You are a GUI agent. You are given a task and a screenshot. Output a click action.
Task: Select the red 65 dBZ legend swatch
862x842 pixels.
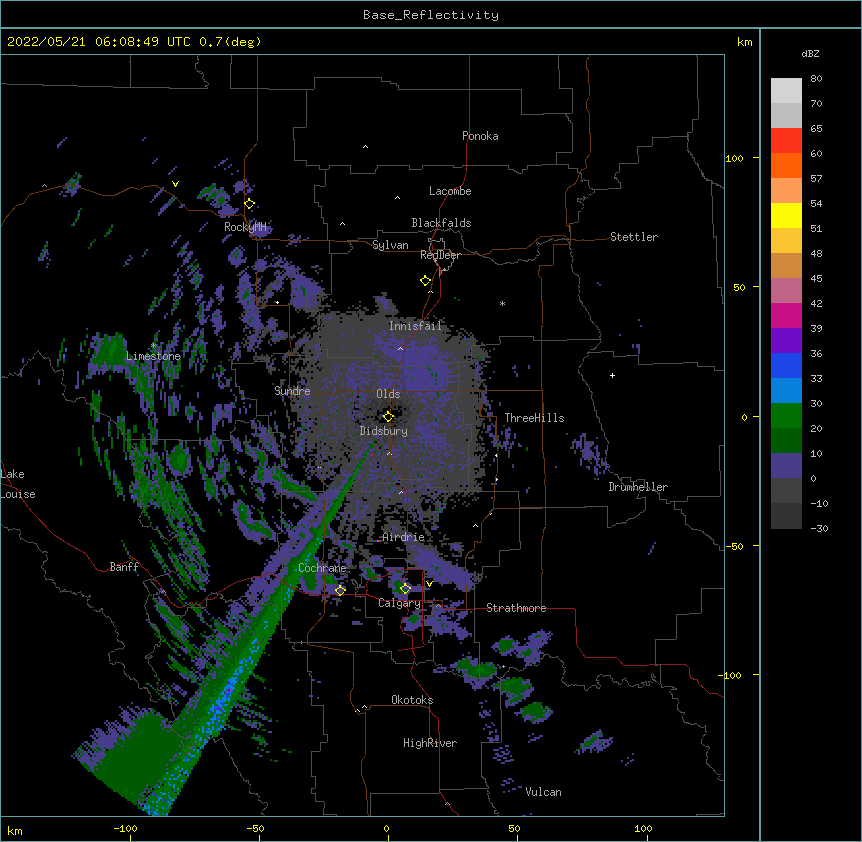coord(786,141)
